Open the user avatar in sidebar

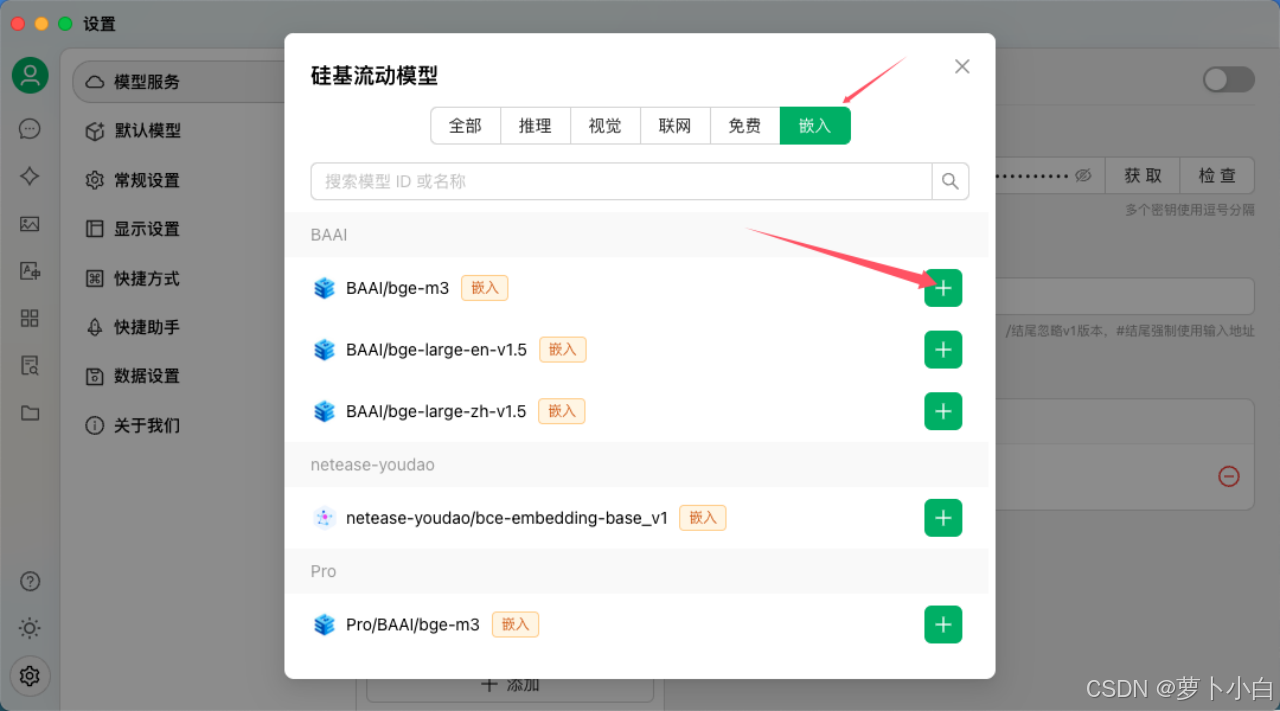click(30, 75)
